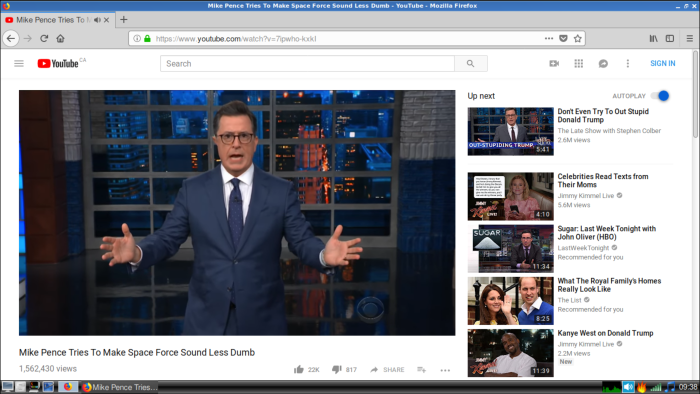This screenshot has width=700, height=394.
Task: Open the Jimmy Kimmel Live channel under Celebrities video
Action: click(x=586, y=196)
